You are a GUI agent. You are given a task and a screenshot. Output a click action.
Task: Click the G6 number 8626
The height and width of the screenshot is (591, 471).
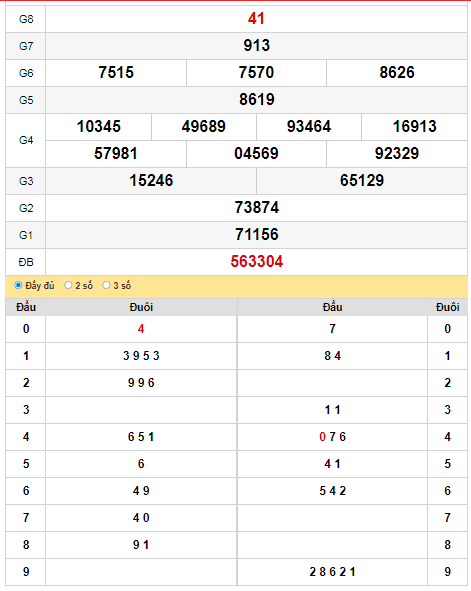pyautogui.click(x=397, y=73)
